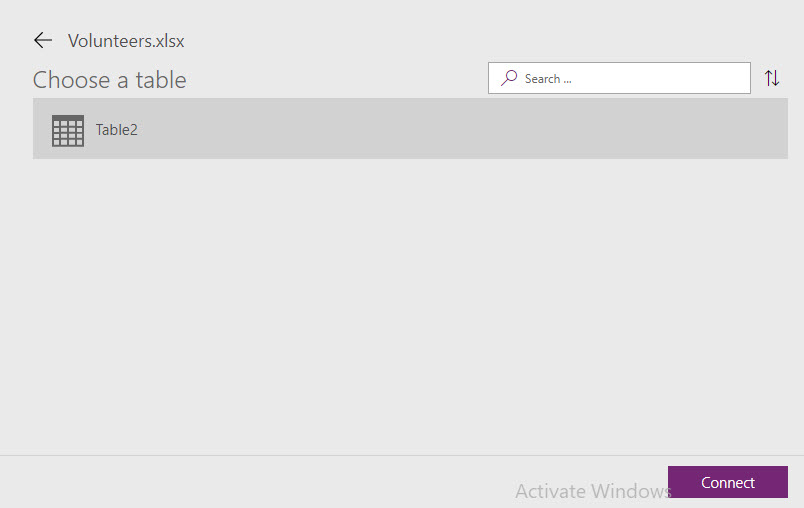Click the purple Connect button at the bottom
The width and height of the screenshot is (804, 508).
tap(727, 482)
